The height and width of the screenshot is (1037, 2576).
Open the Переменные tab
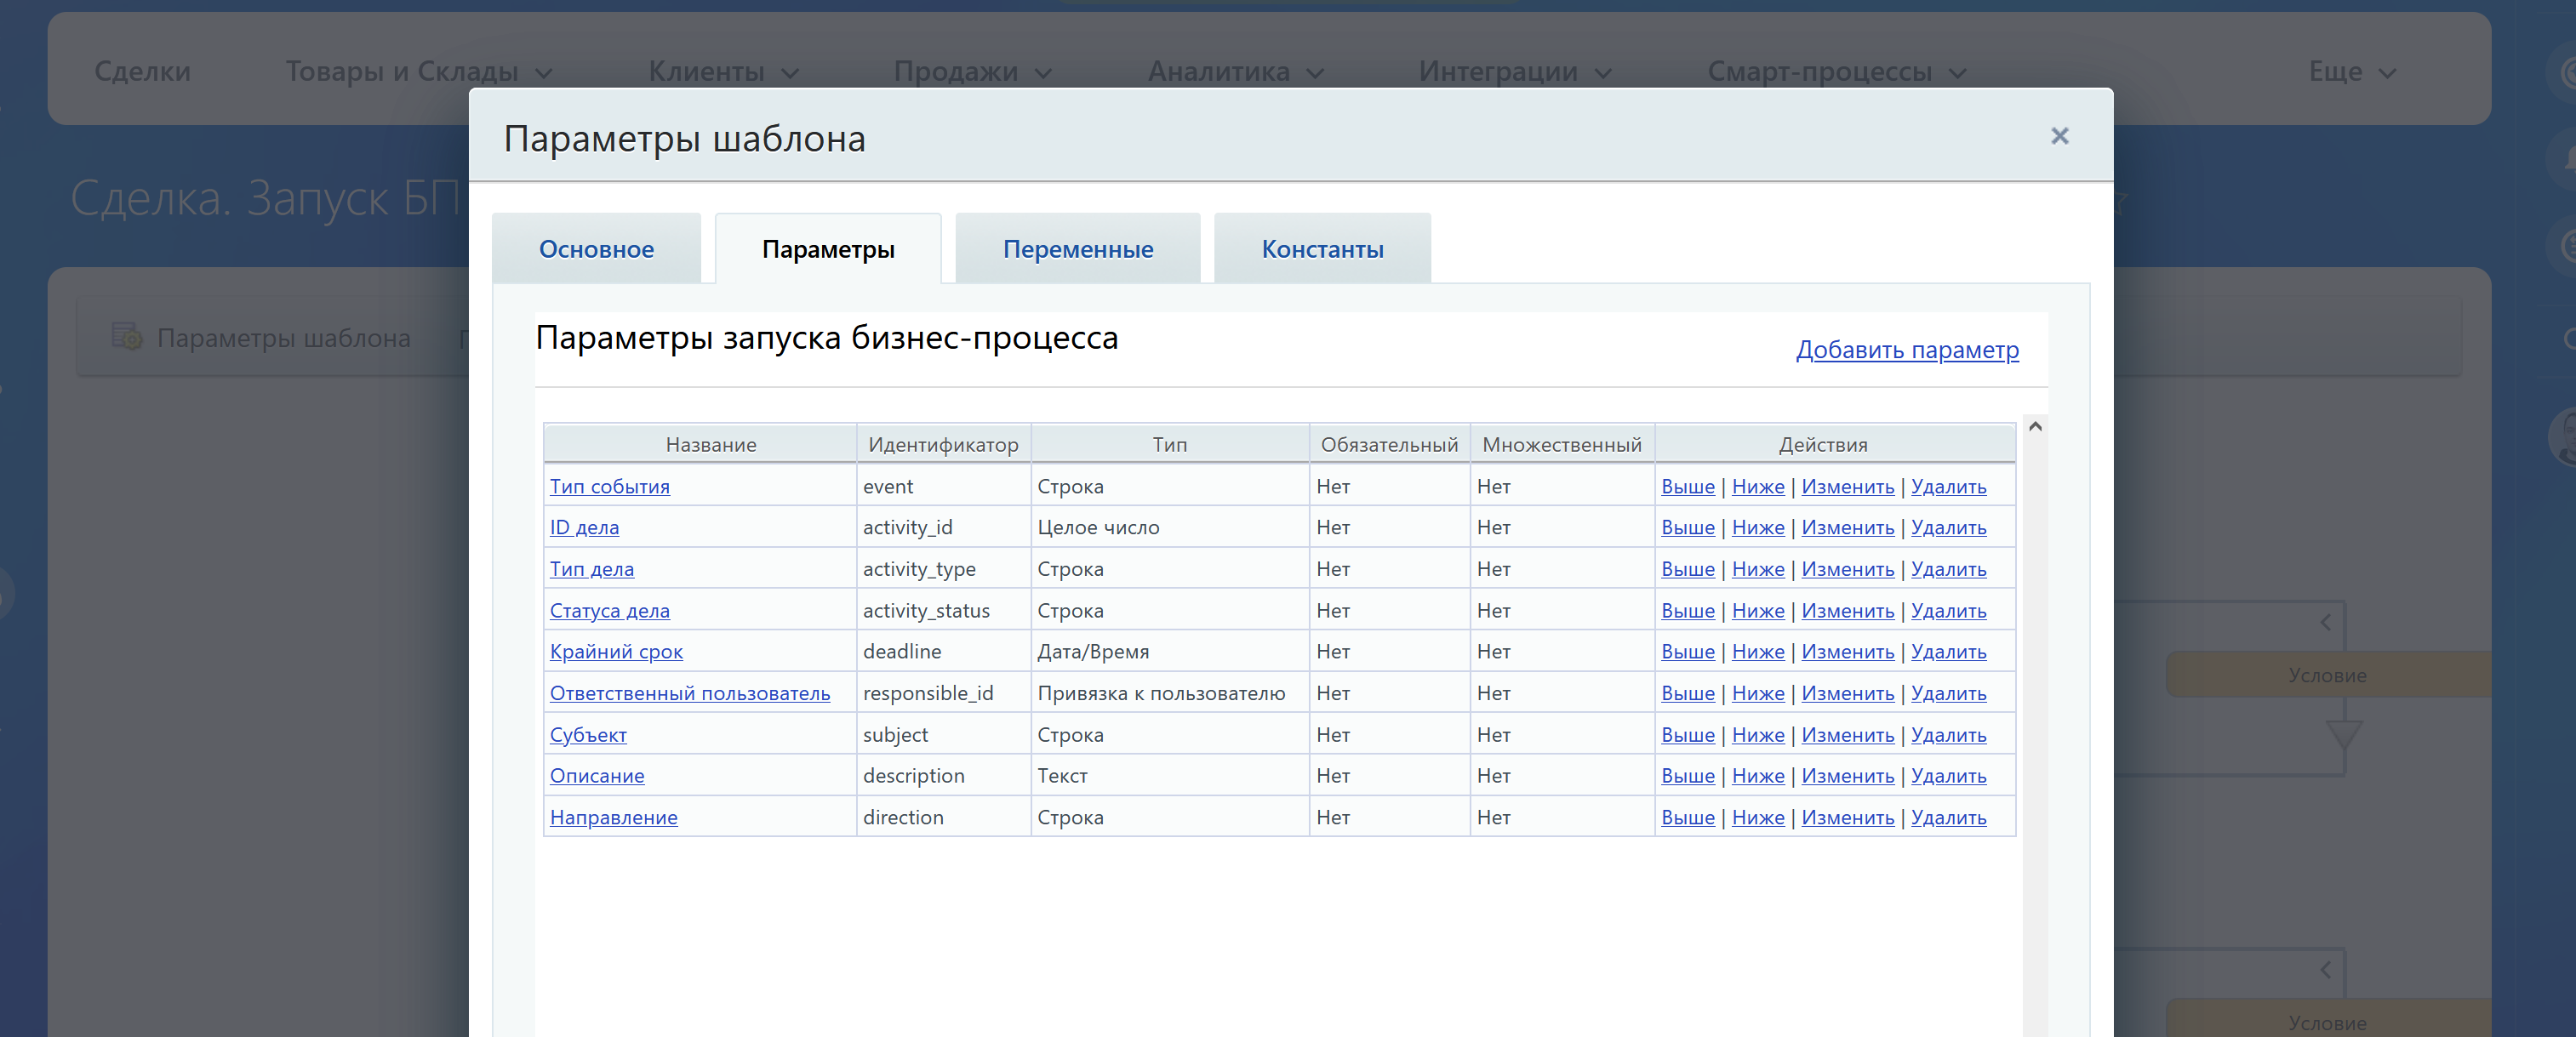pos(1077,249)
